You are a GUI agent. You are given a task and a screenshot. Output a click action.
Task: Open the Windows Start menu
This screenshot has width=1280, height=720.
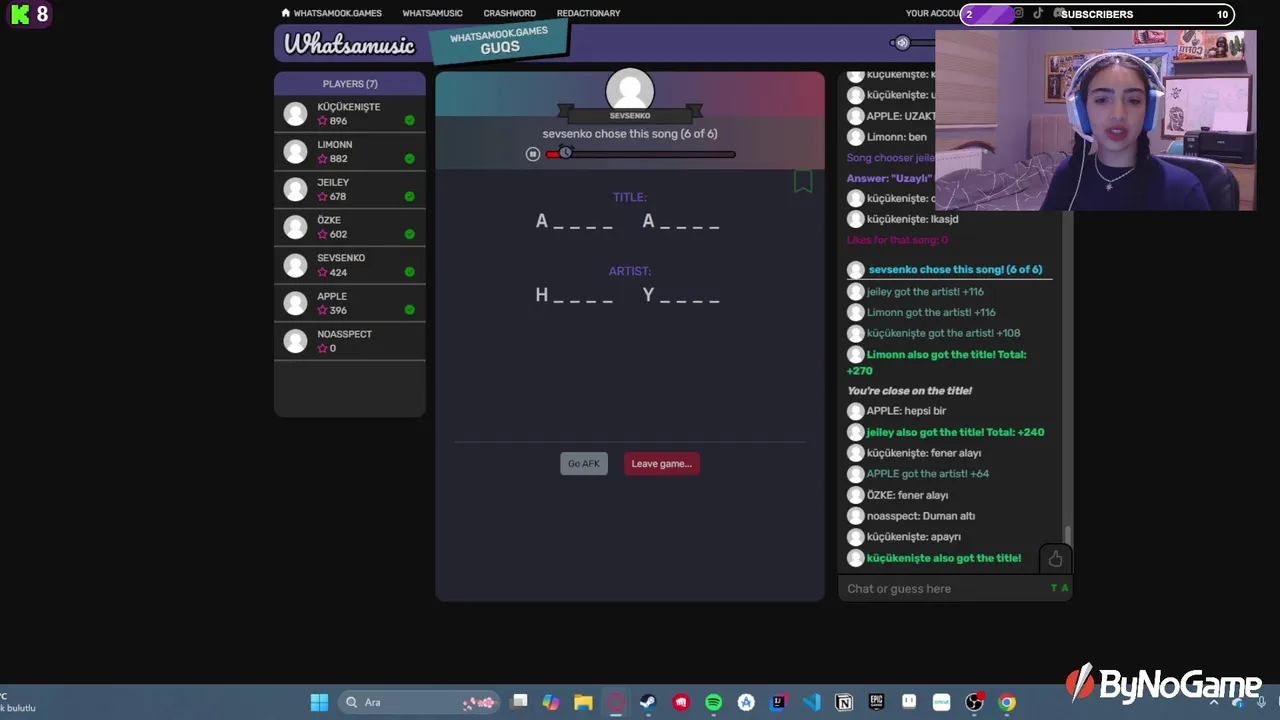[x=319, y=702]
